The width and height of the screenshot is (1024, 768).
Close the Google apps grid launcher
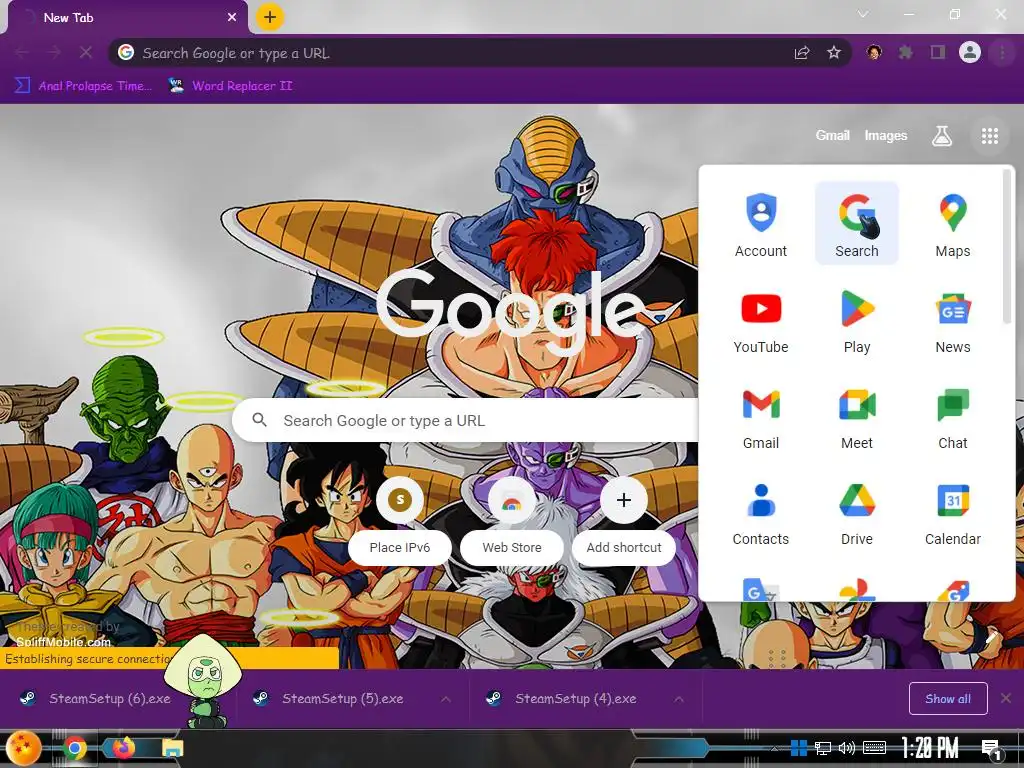(989, 136)
